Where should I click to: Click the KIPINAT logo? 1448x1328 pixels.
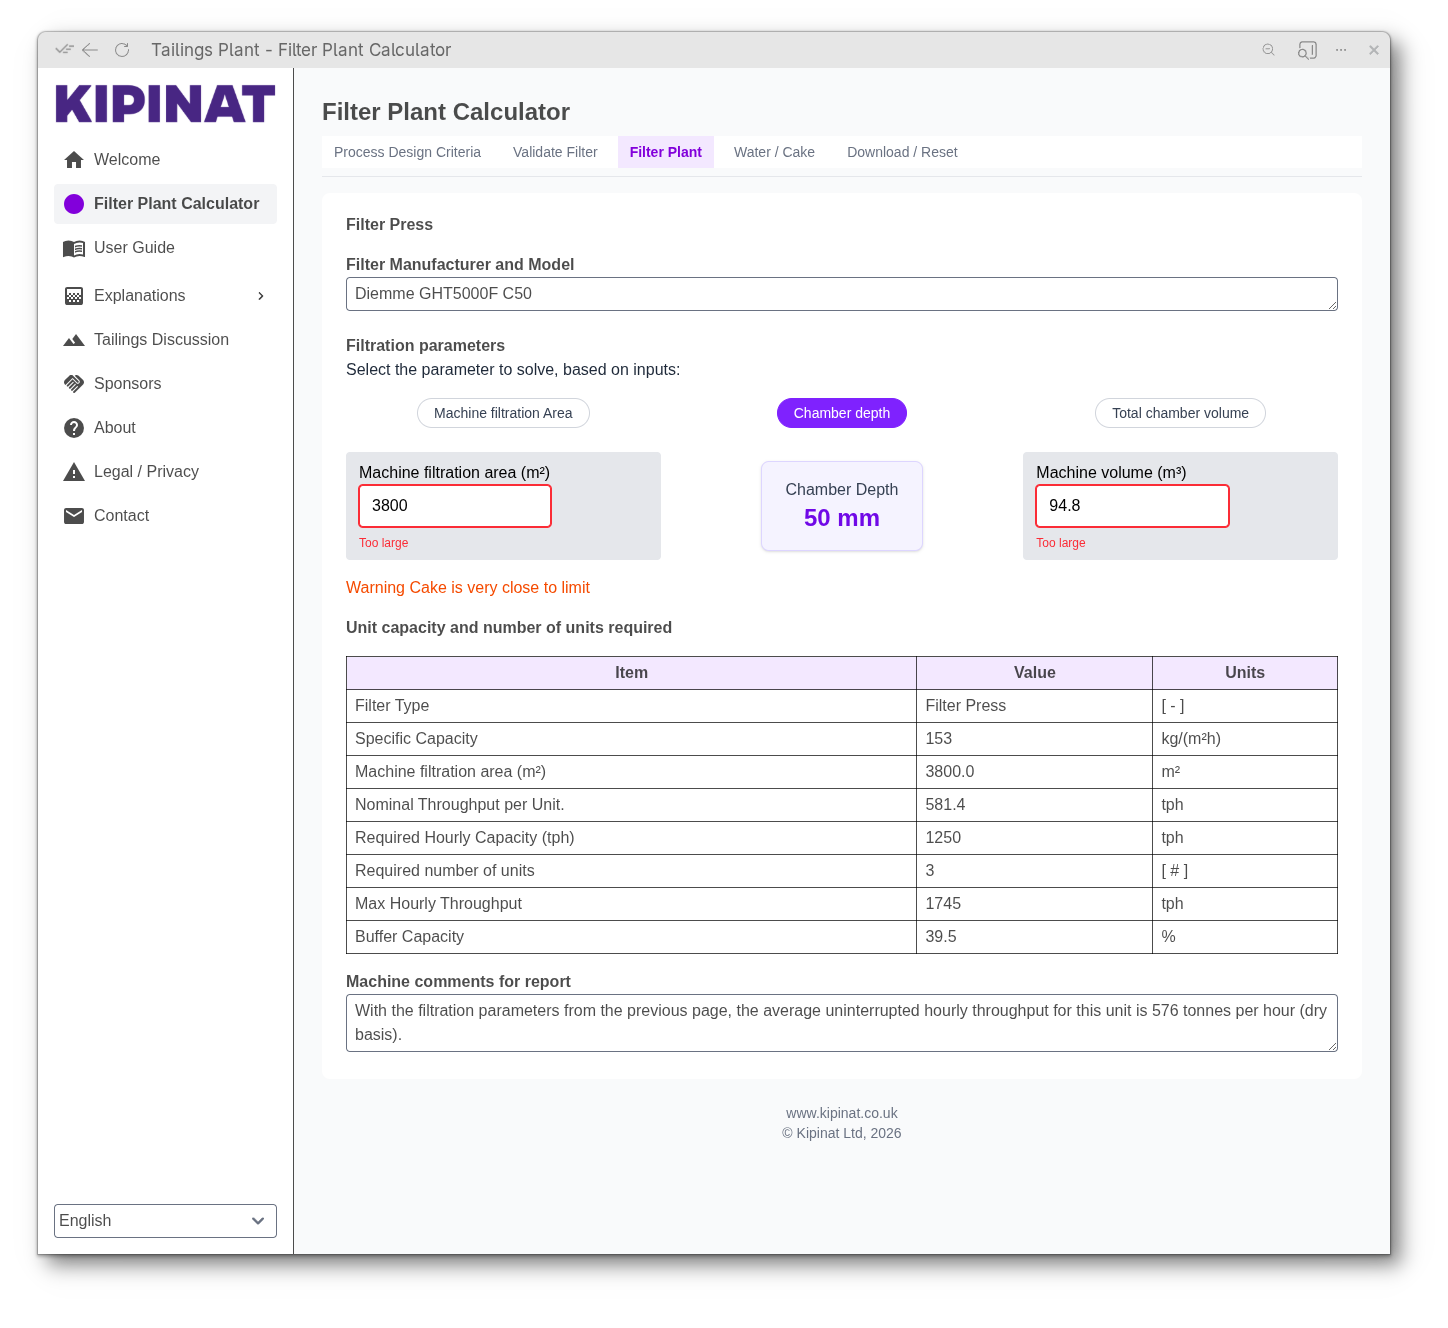coord(165,104)
